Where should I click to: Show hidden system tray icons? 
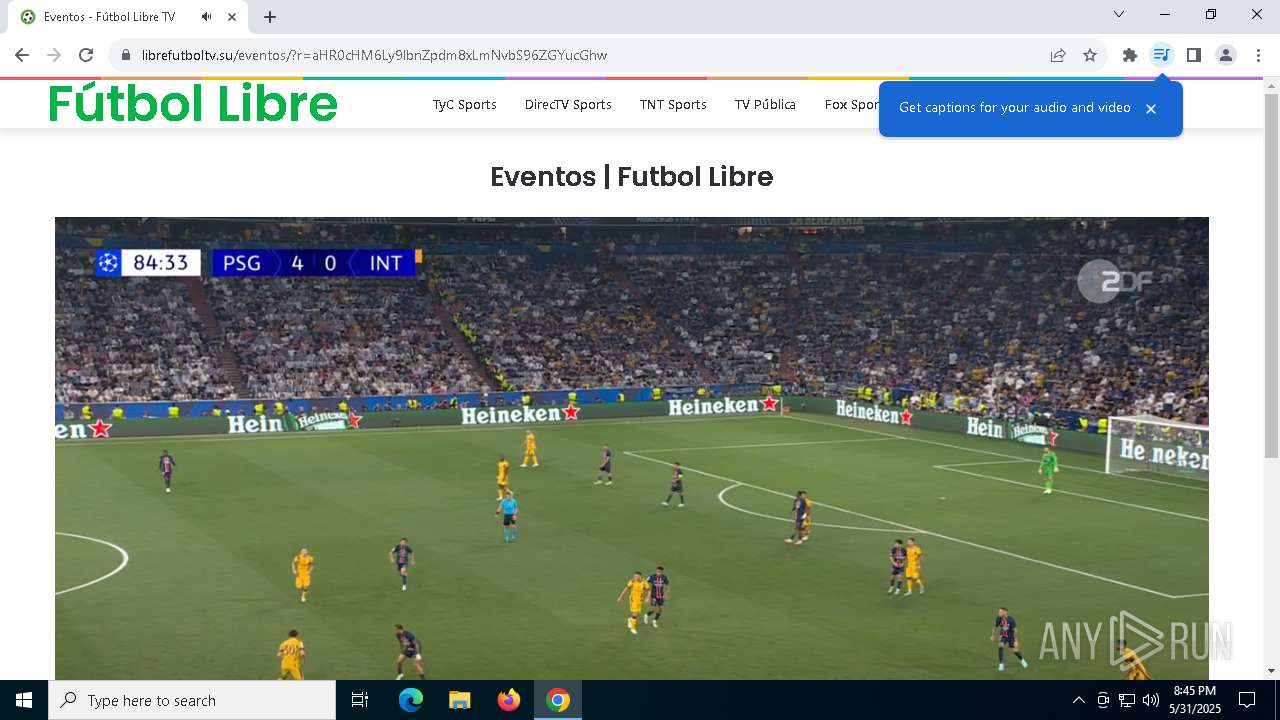point(1078,700)
